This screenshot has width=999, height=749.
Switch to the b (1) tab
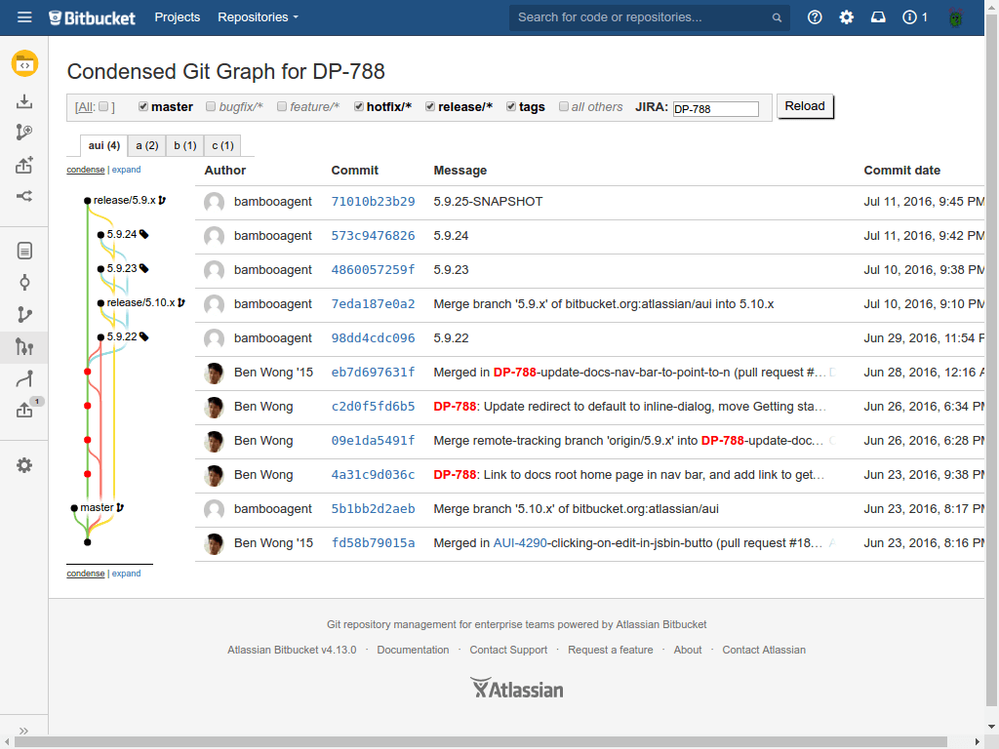[185, 145]
